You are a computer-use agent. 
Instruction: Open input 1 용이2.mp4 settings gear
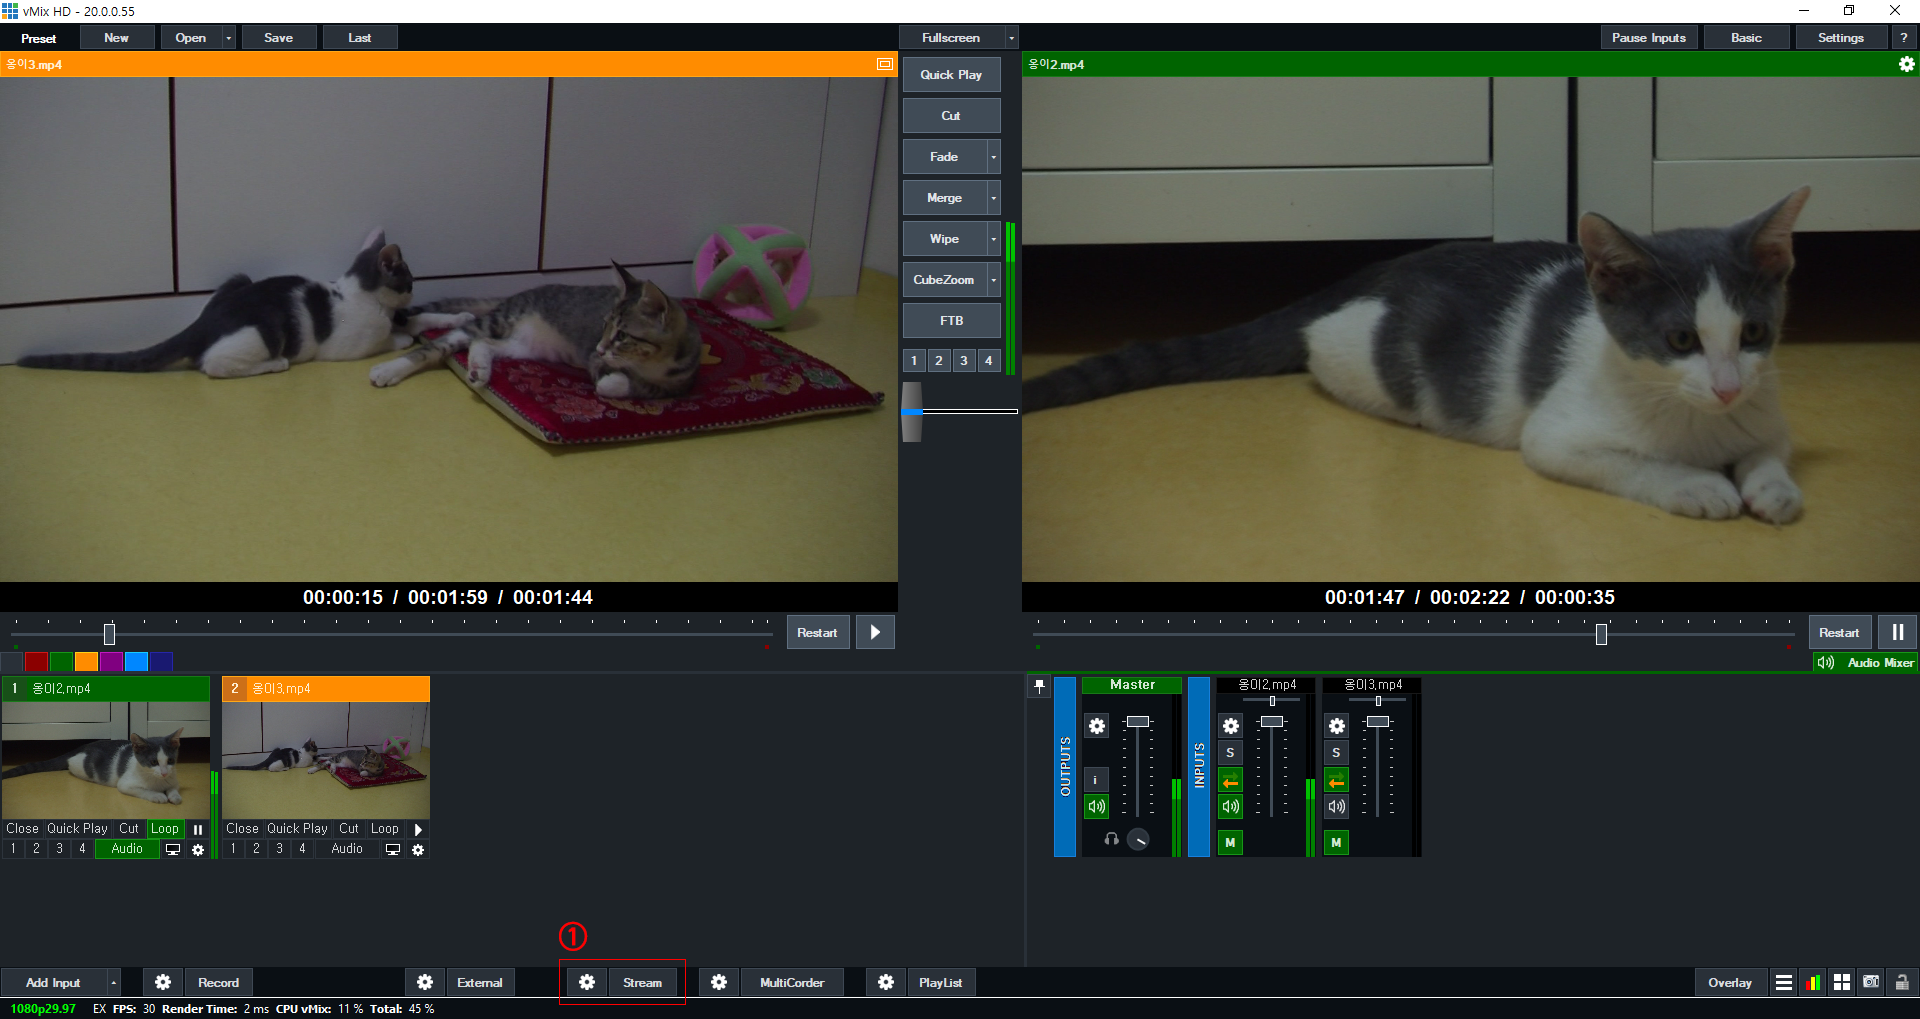pos(198,850)
